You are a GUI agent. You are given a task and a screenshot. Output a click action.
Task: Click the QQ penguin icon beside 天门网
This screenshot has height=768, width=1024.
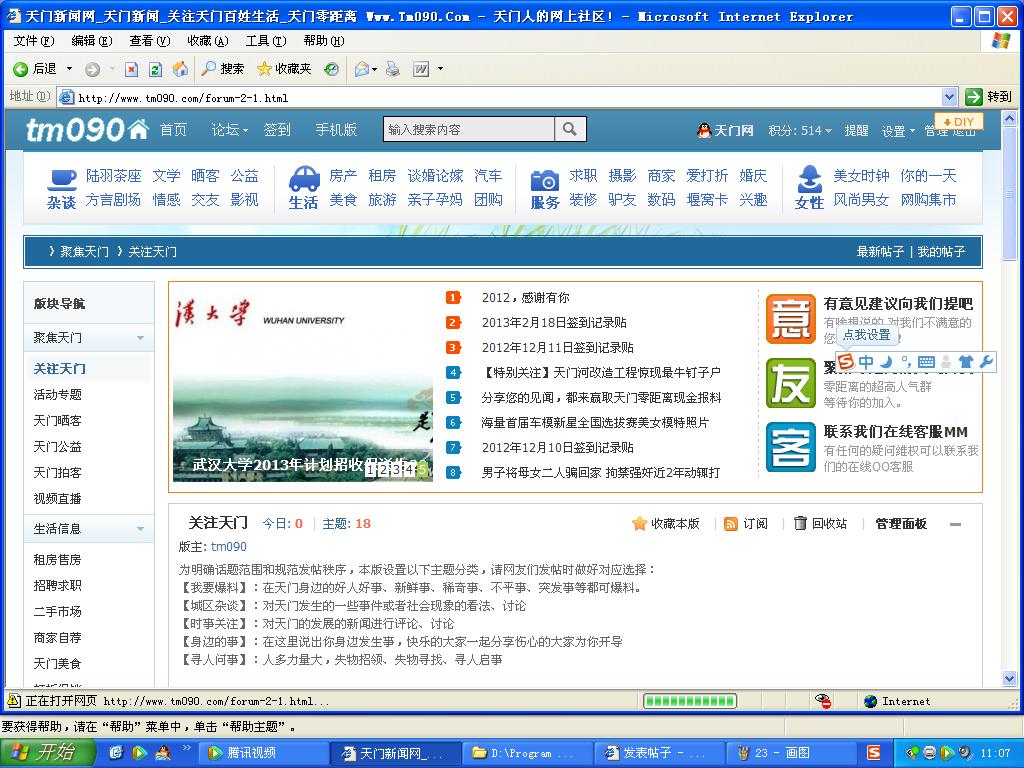coord(704,130)
